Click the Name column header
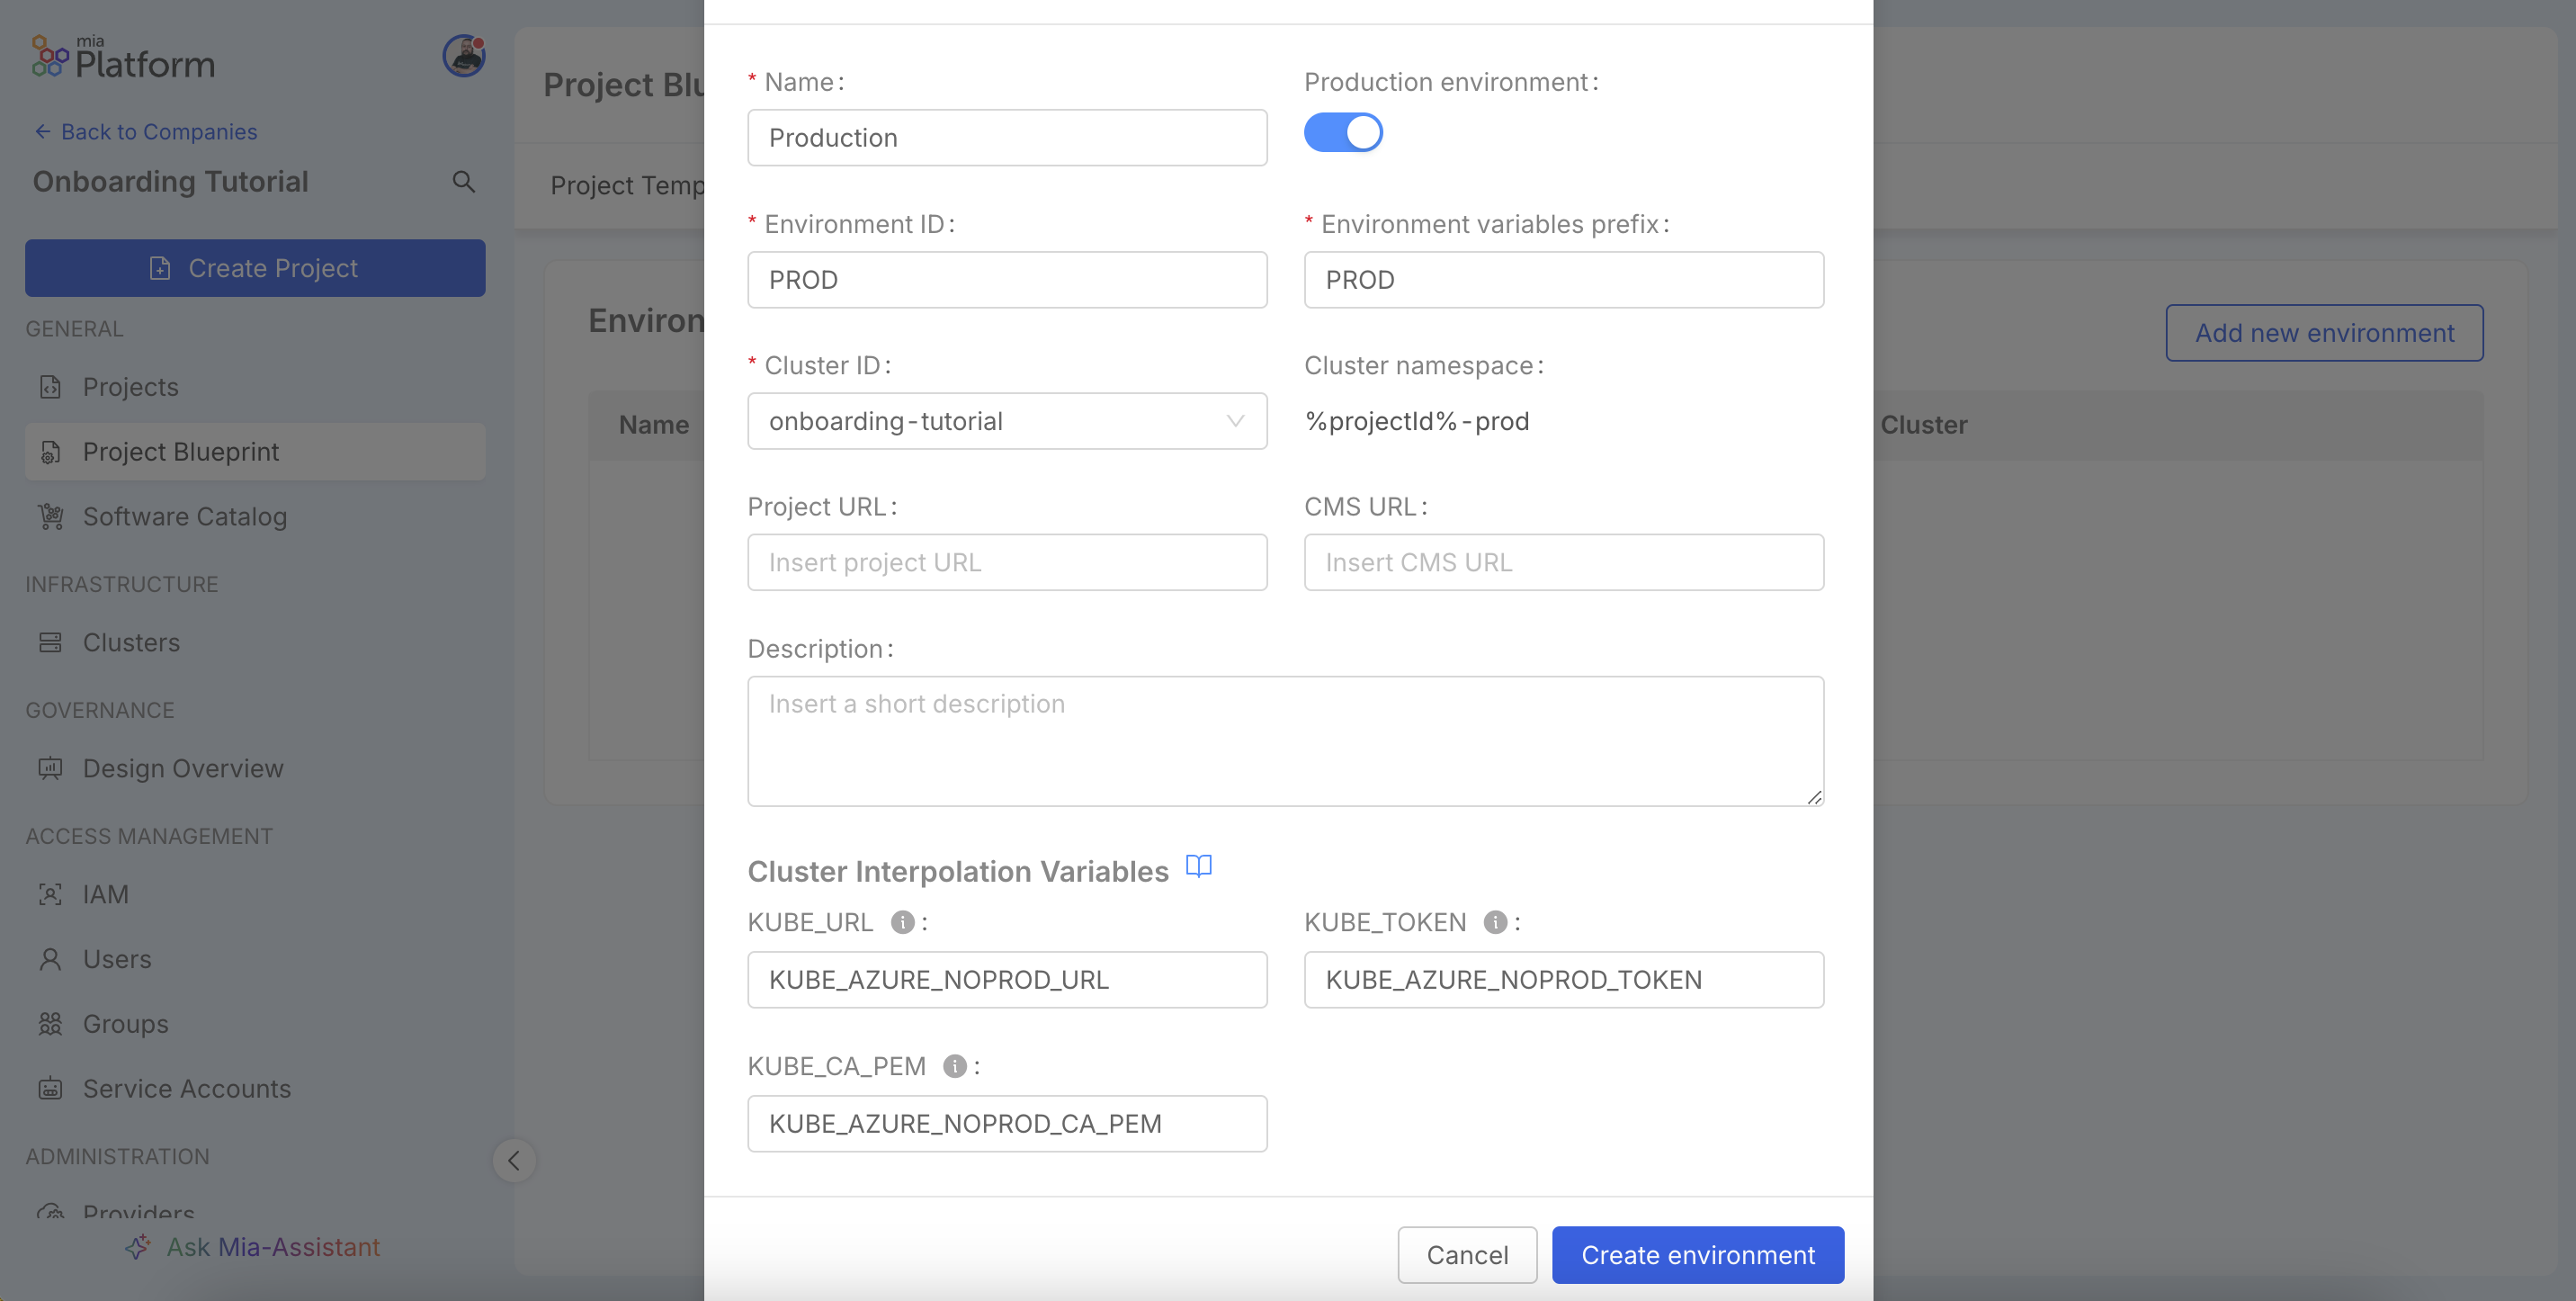Screen dimensions: 2576x1301 (x=653, y=425)
